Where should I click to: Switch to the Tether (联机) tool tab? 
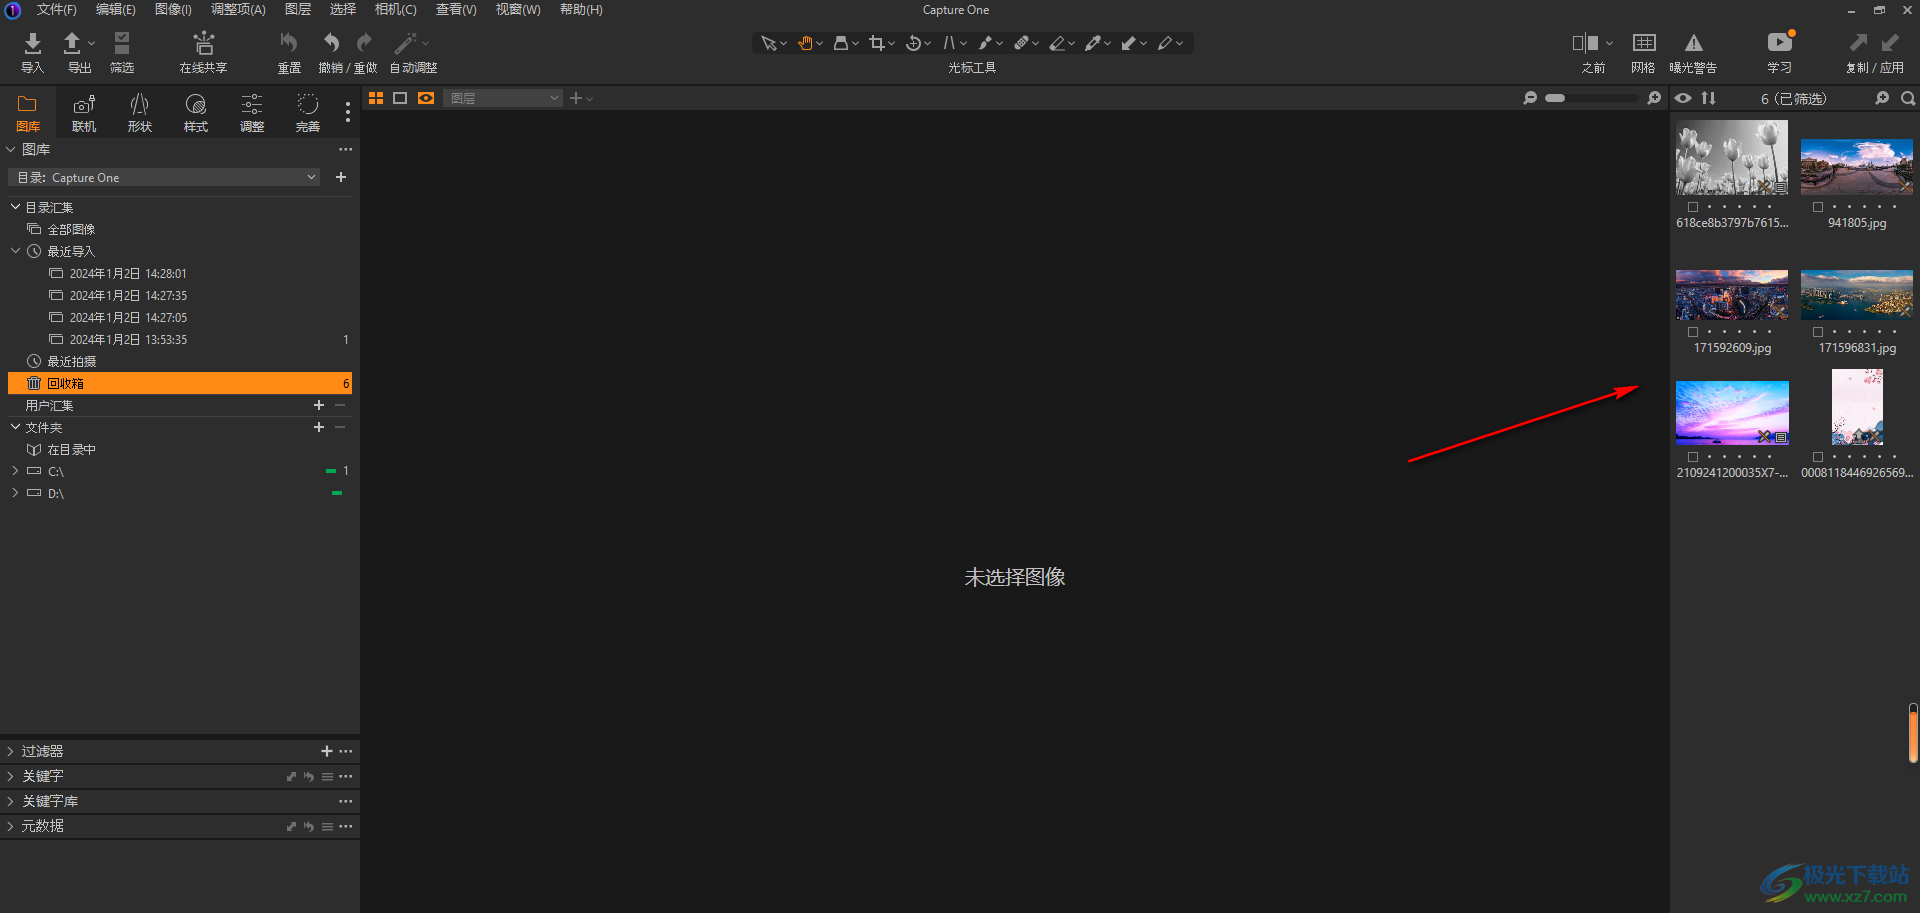(x=84, y=106)
